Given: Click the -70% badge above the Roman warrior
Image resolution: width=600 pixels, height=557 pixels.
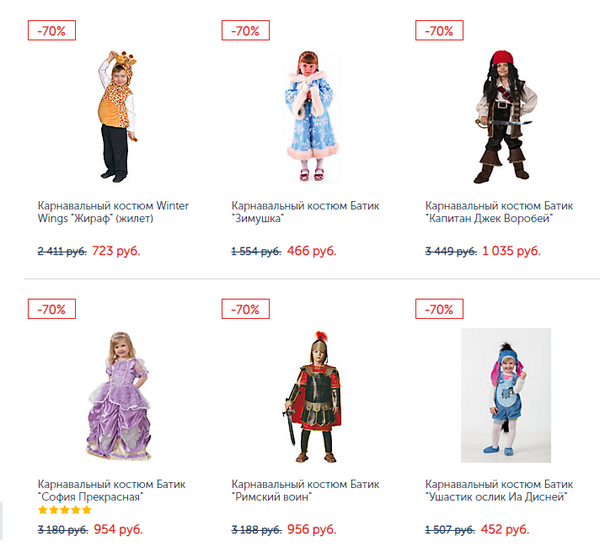Looking at the screenshot, I should click(246, 310).
